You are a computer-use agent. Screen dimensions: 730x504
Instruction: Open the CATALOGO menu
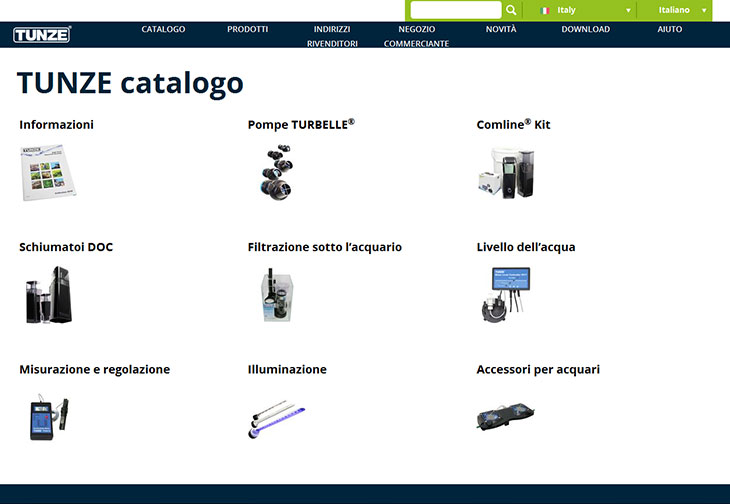(163, 29)
